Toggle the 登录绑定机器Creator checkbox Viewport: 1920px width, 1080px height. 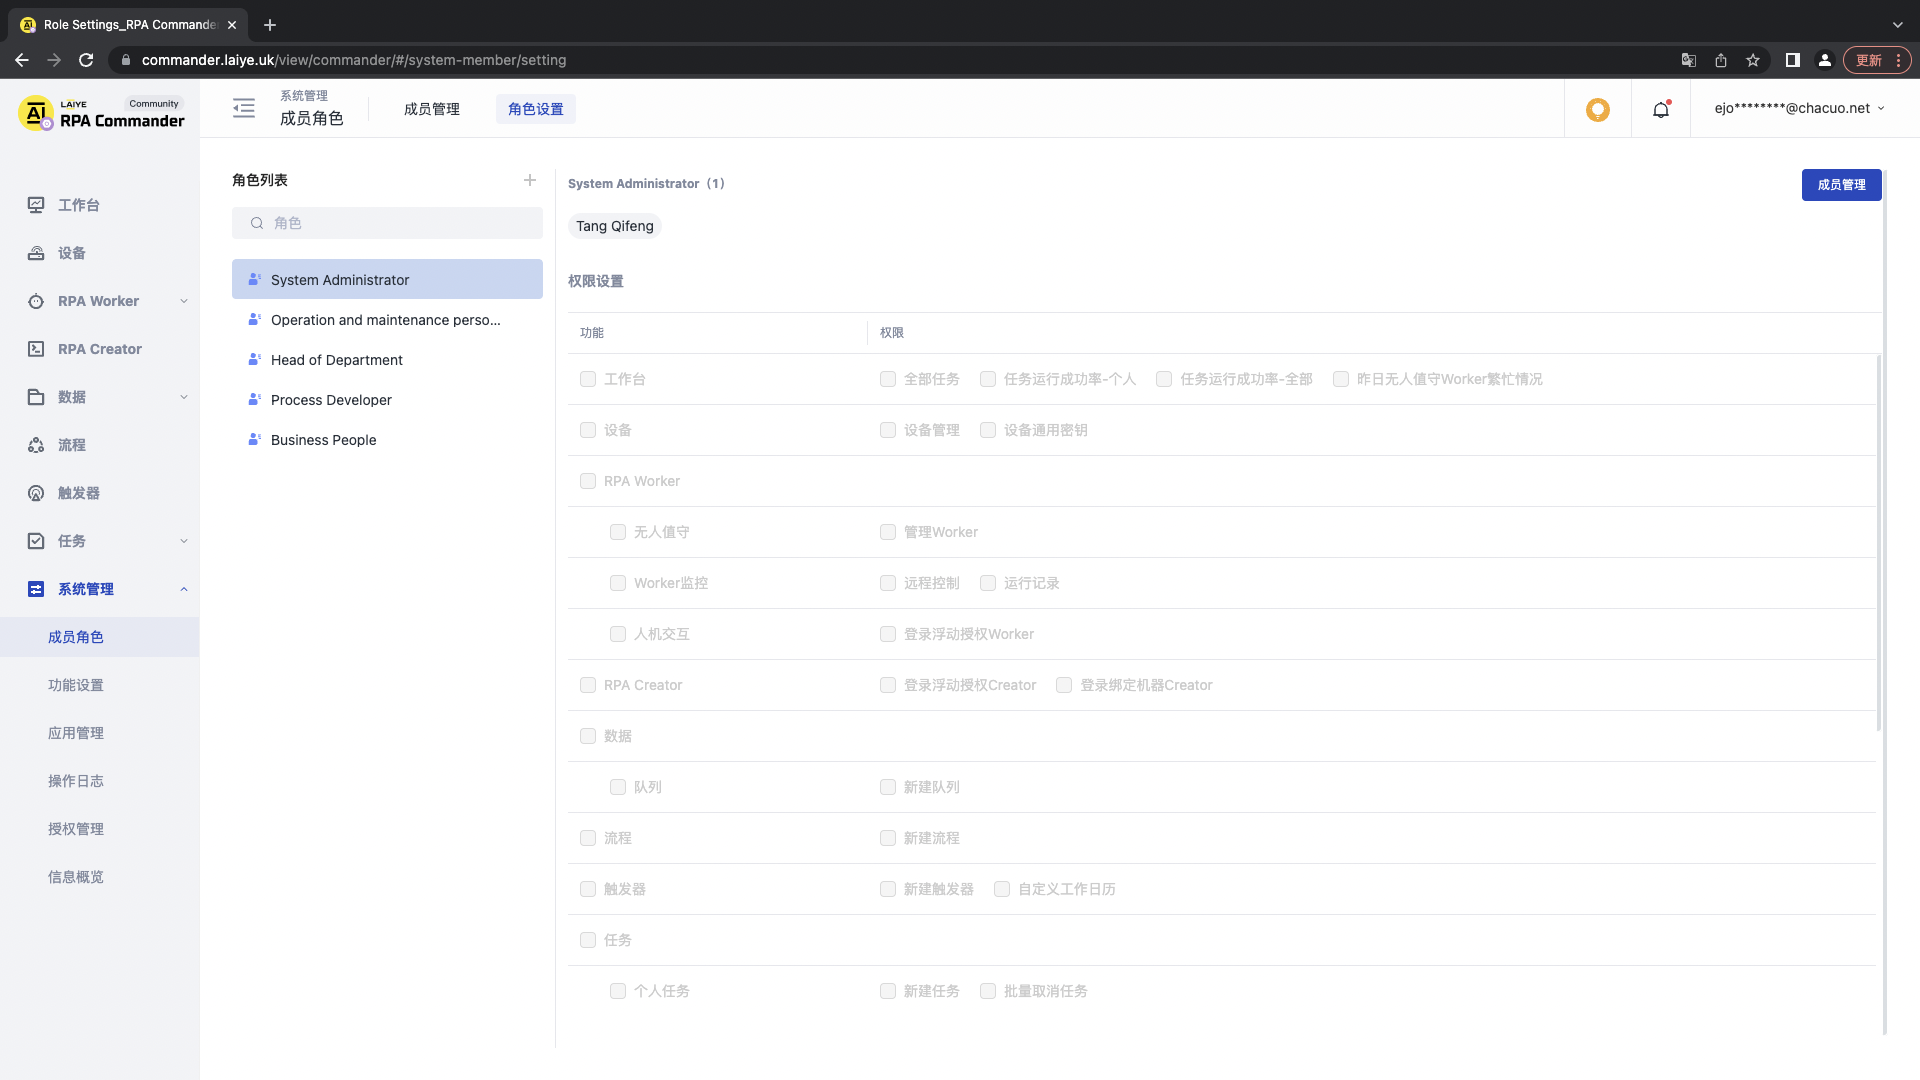click(1064, 685)
